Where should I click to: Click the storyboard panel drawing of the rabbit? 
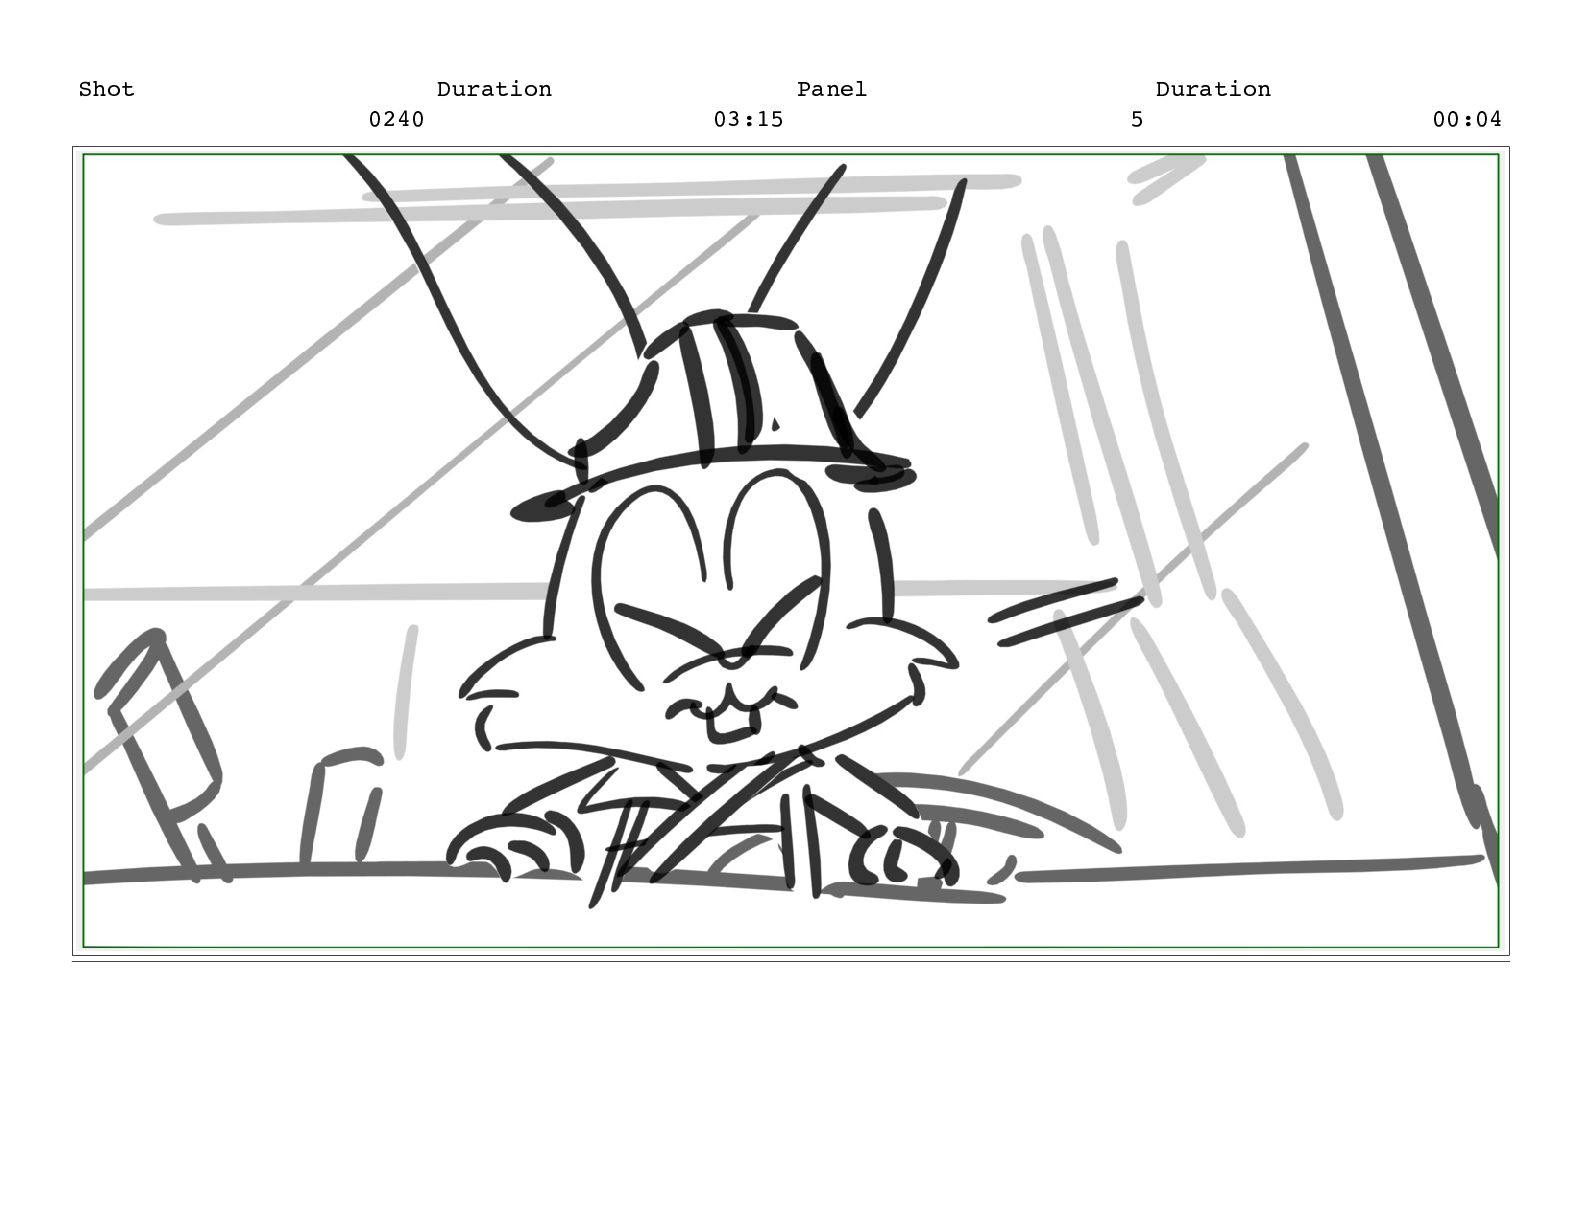(x=790, y=550)
